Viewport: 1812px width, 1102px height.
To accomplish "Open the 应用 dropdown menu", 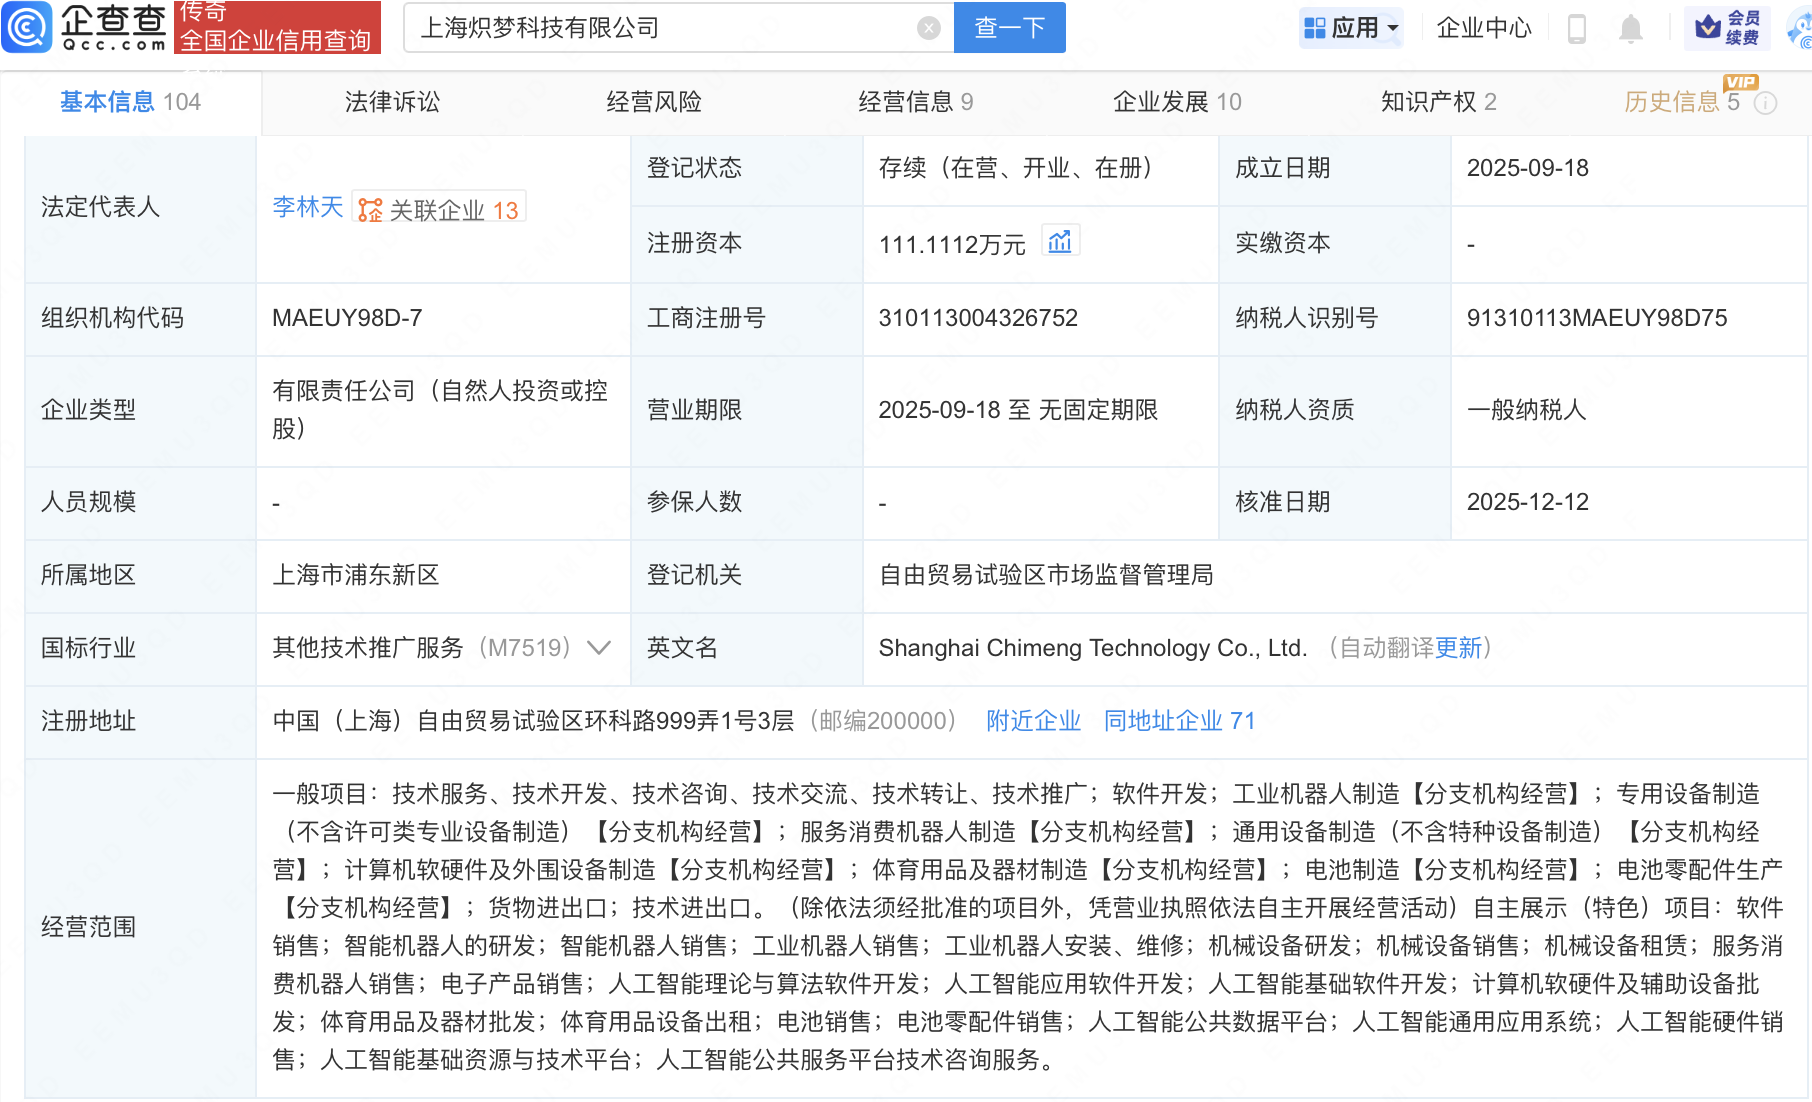I will pos(1352,28).
